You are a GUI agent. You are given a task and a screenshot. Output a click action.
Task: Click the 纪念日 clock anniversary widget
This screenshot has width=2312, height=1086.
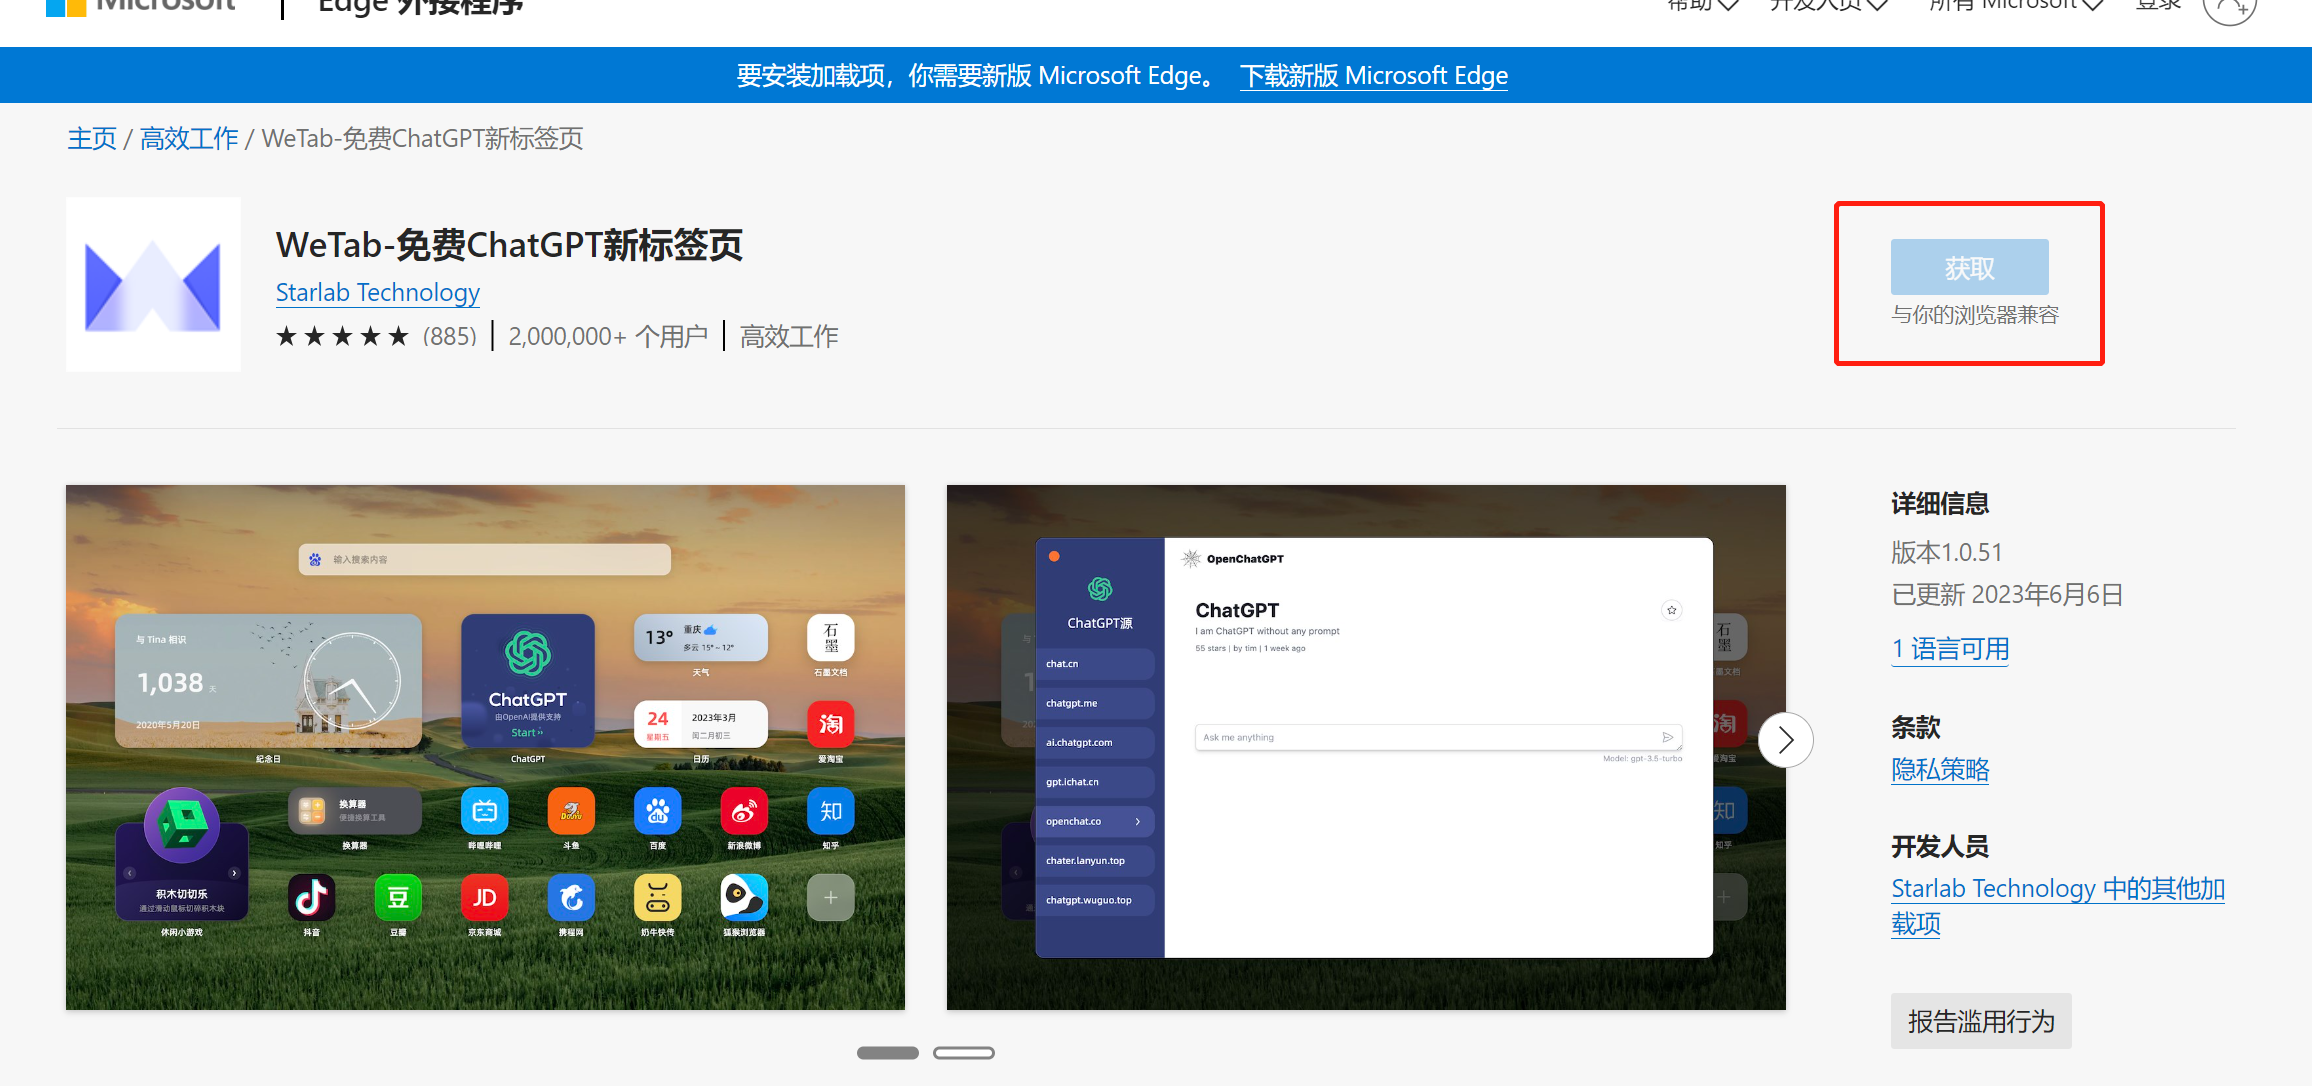(268, 680)
